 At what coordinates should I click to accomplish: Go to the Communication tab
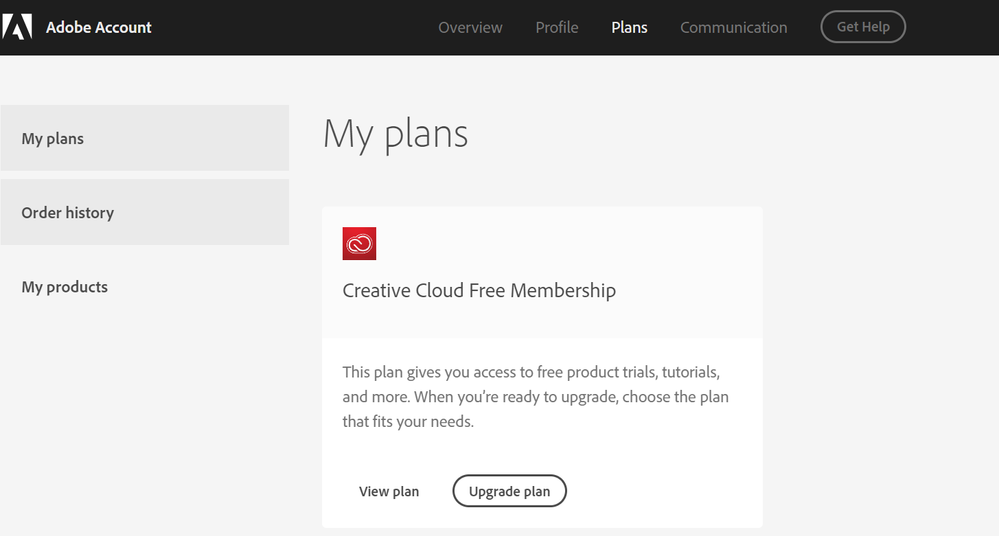coord(733,27)
